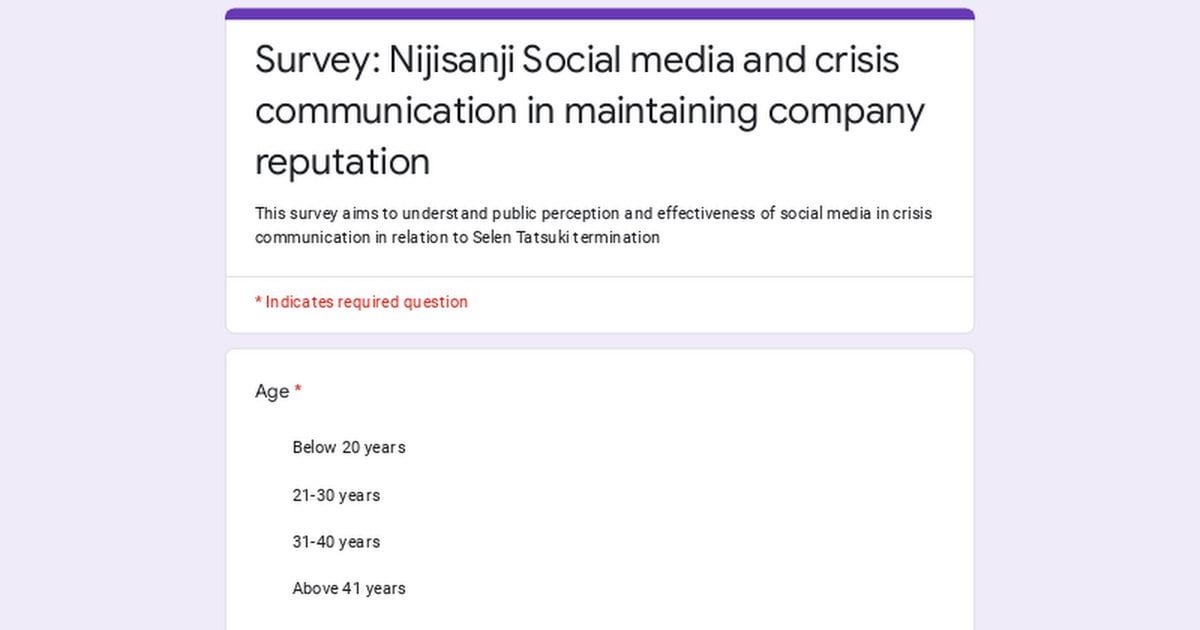Select the "Above 41 years" age option
Image resolution: width=1200 pixels, height=630 pixels.
click(x=348, y=589)
